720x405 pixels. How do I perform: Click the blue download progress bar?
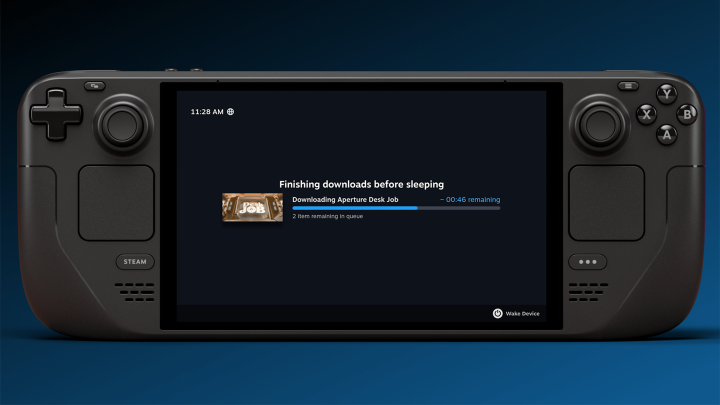tap(396, 208)
